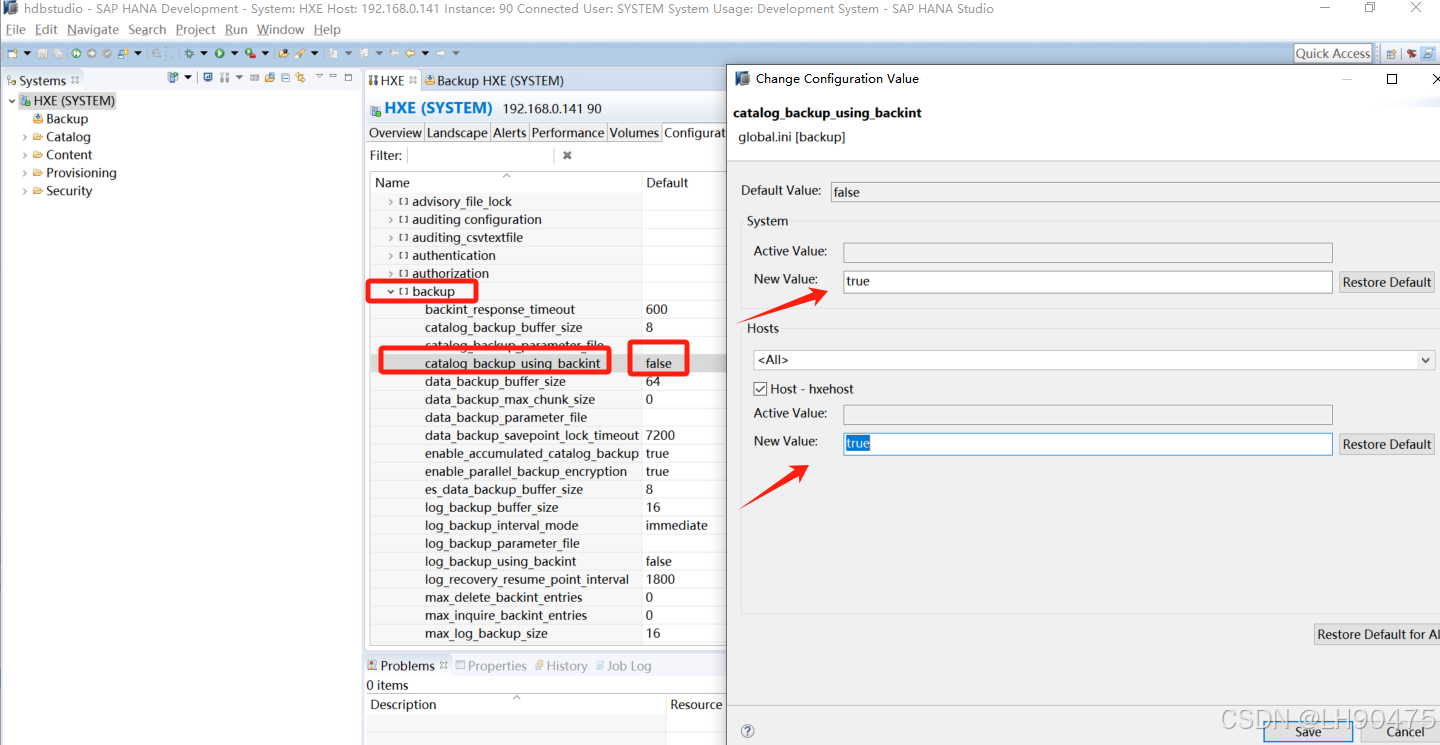Open the Hosts <All> dropdown

pyautogui.click(x=1425, y=360)
